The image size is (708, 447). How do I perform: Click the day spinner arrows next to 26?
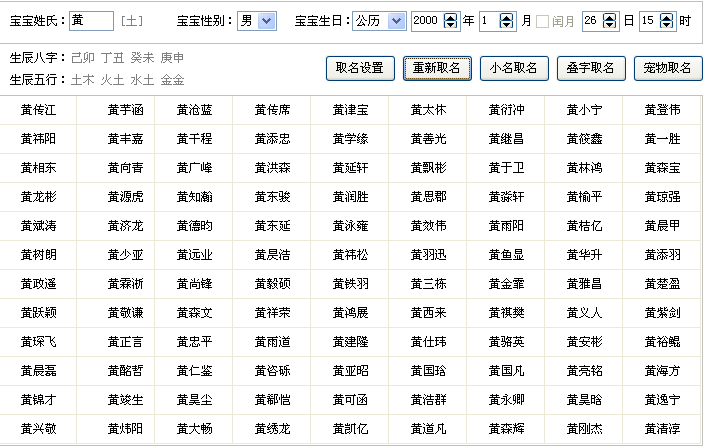[609, 21]
